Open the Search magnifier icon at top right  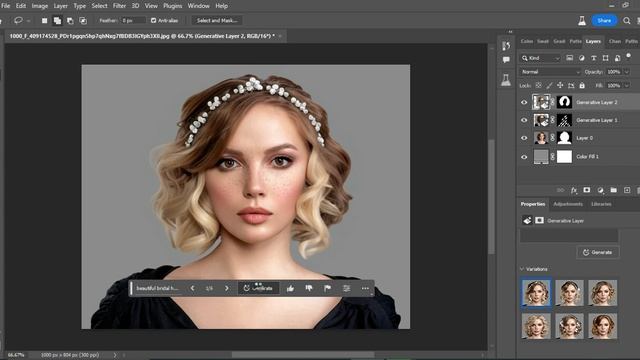pyautogui.click(x=627, y=20)
